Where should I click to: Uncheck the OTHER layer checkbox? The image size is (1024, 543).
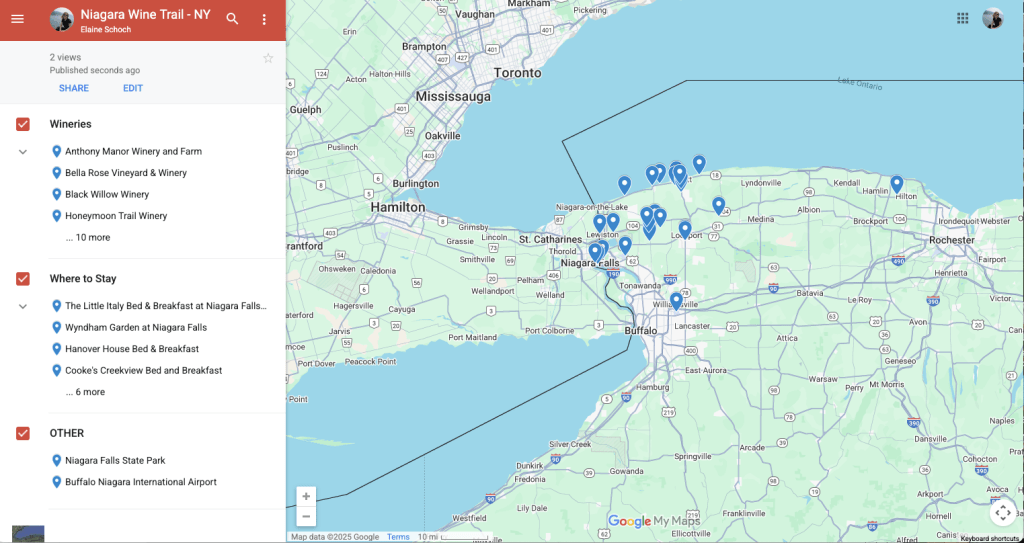tap(23, 433)
